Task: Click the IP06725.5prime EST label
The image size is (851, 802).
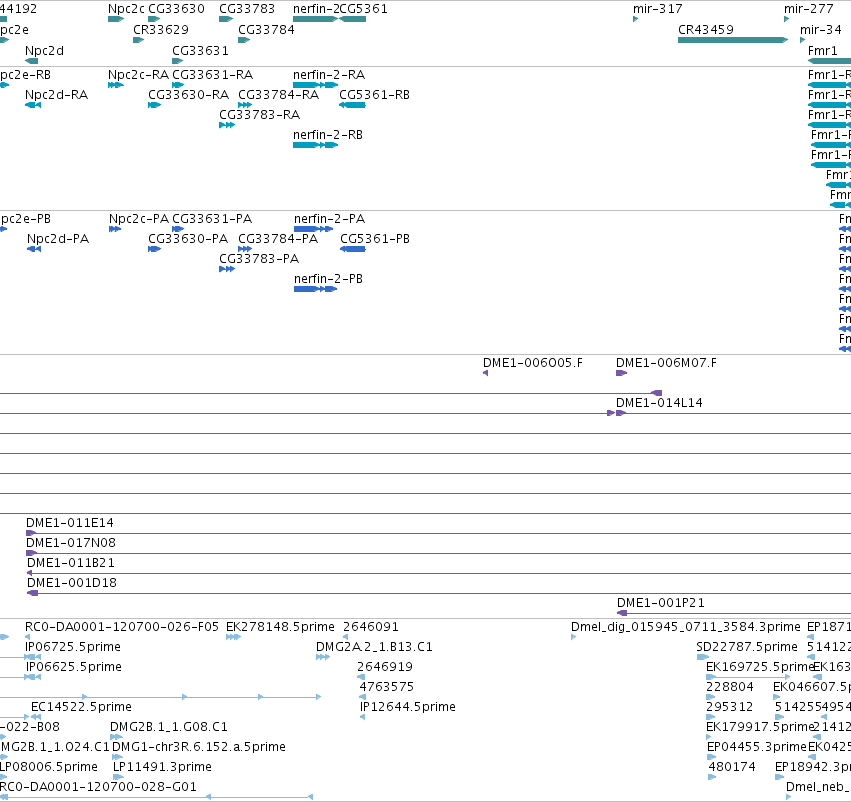Action: click(x=73, y=647)
